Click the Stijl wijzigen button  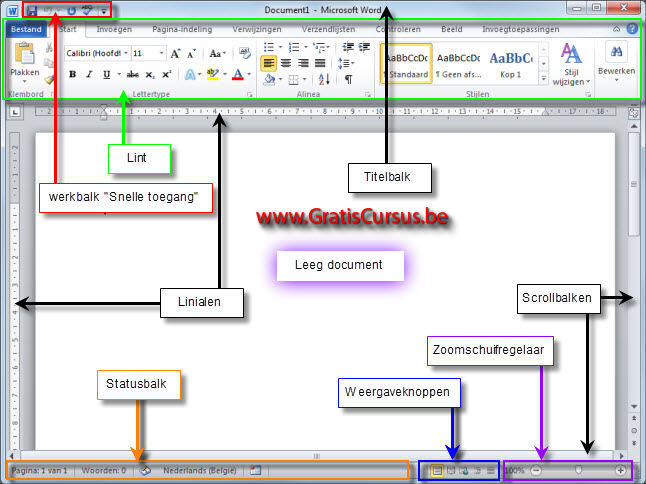tap(571, 64)
